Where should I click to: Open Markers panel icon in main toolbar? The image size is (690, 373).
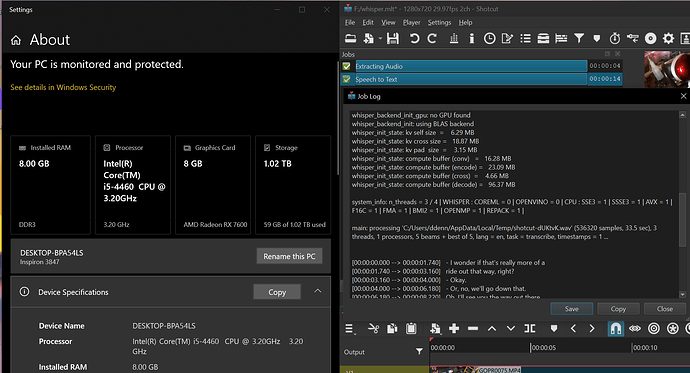click(x=597, y=39)
